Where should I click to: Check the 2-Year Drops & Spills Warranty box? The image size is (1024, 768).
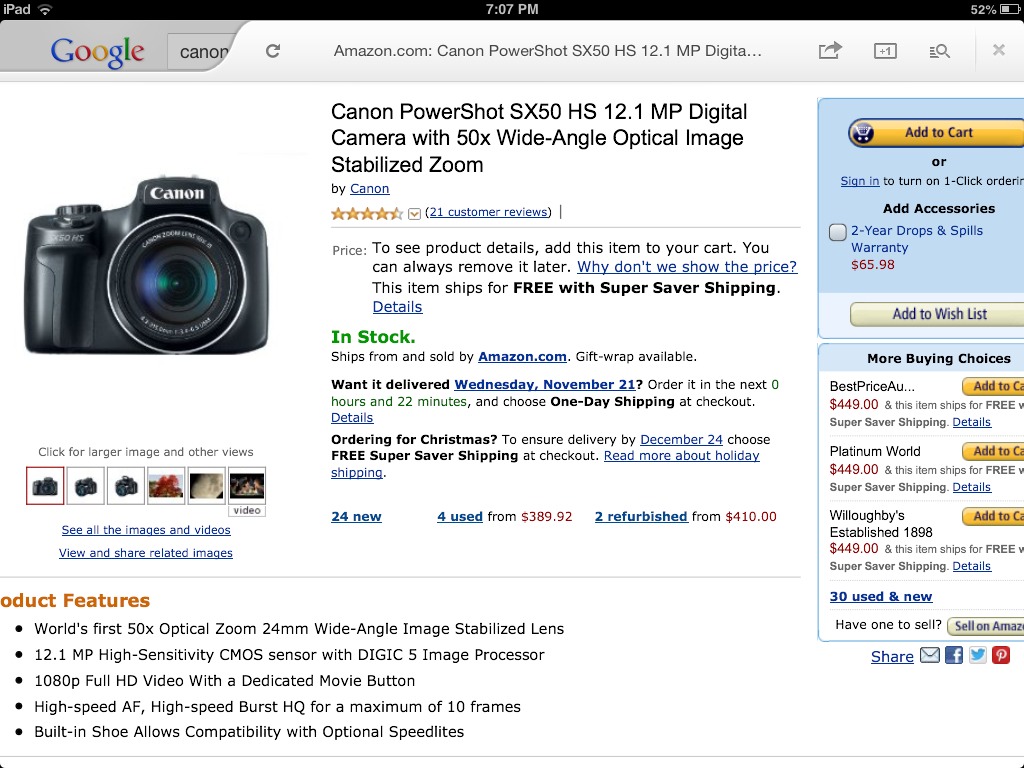[x=837, y=232]
